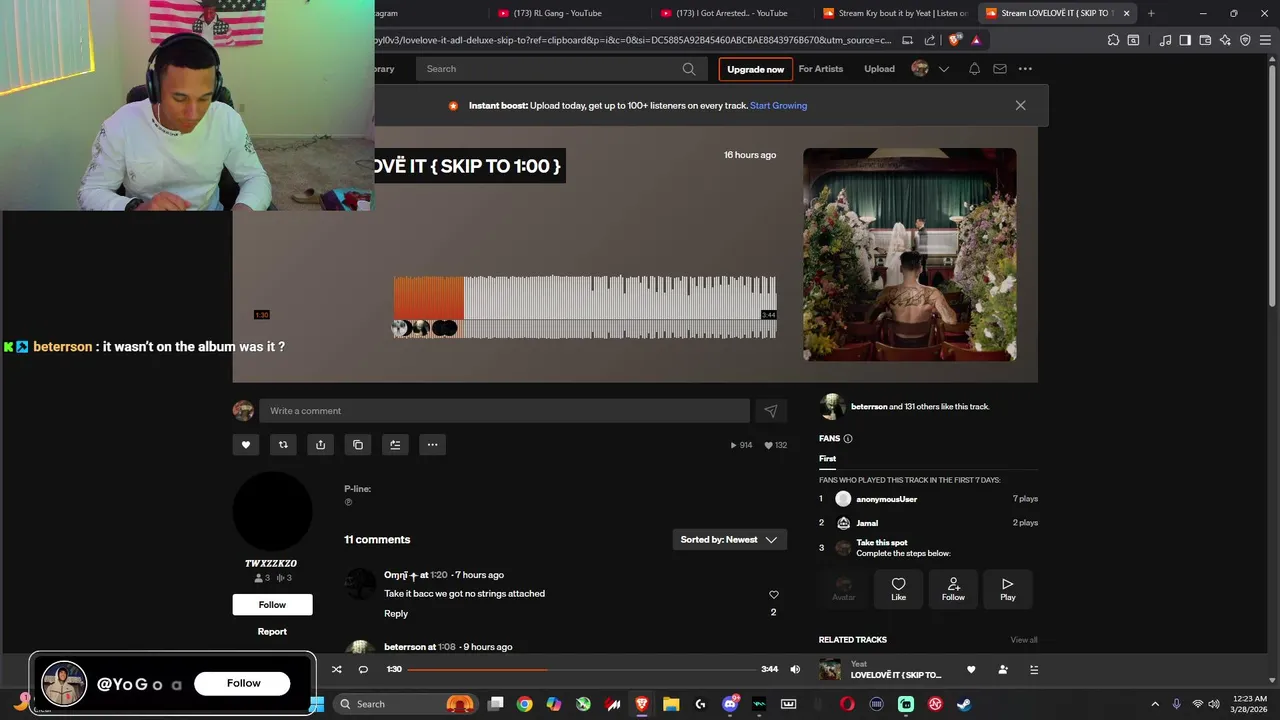This screenshot has height=720, width=1280.
Task: Open the For Artists menu item
Action: pyautogui.click(x=820, y=69)
